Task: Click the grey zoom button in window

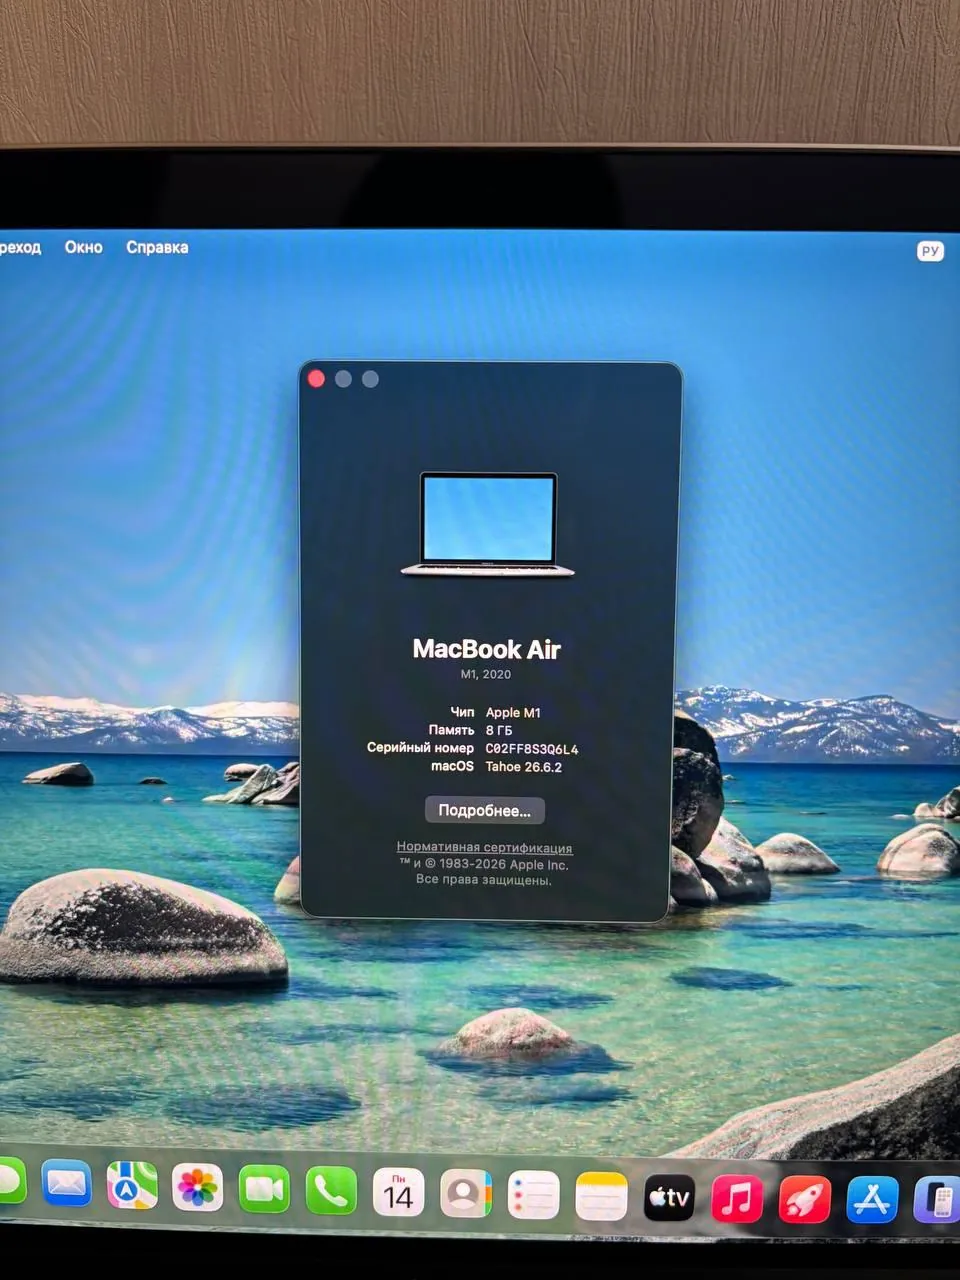Action: click(x=370, y=379)
